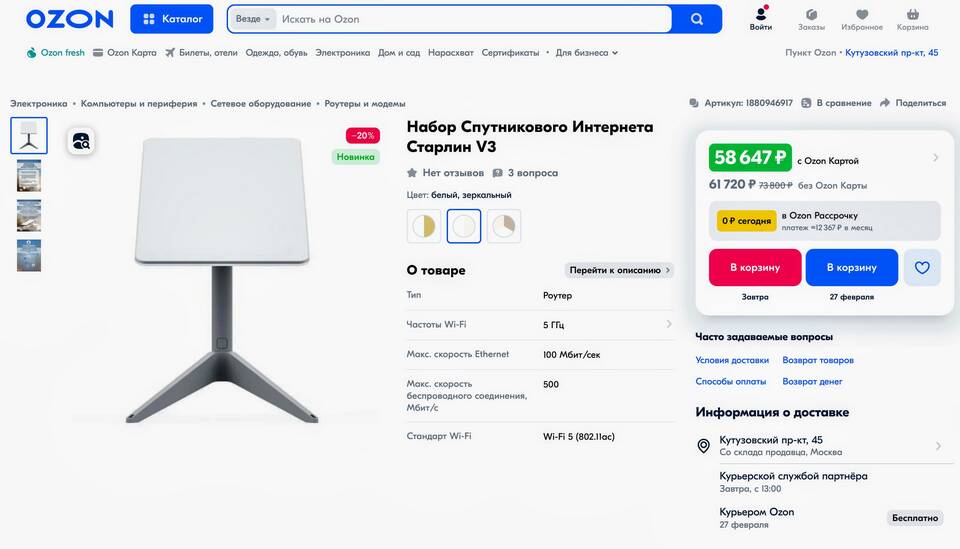Select the second product thumbnail image
960x549 pixels.
click(29, 176)
